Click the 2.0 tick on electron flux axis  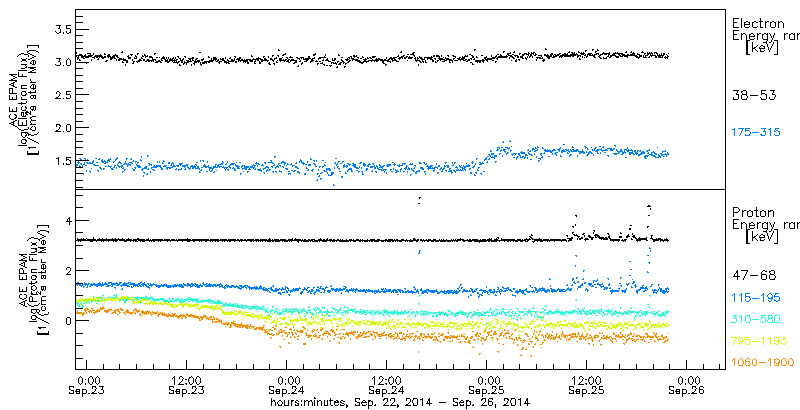[63, 127]
